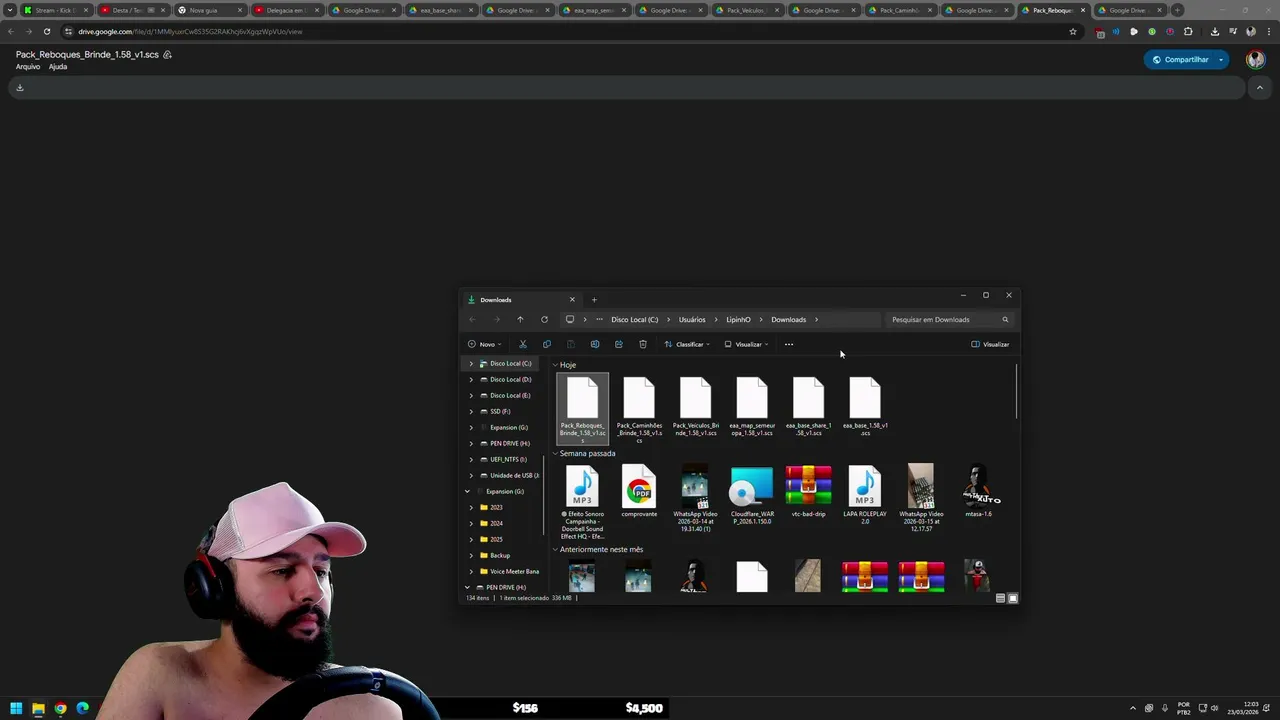Click Usuários in Explorer breadcrumb path
The width and height of the screenshot is (1280, 720).
(692, 319)
